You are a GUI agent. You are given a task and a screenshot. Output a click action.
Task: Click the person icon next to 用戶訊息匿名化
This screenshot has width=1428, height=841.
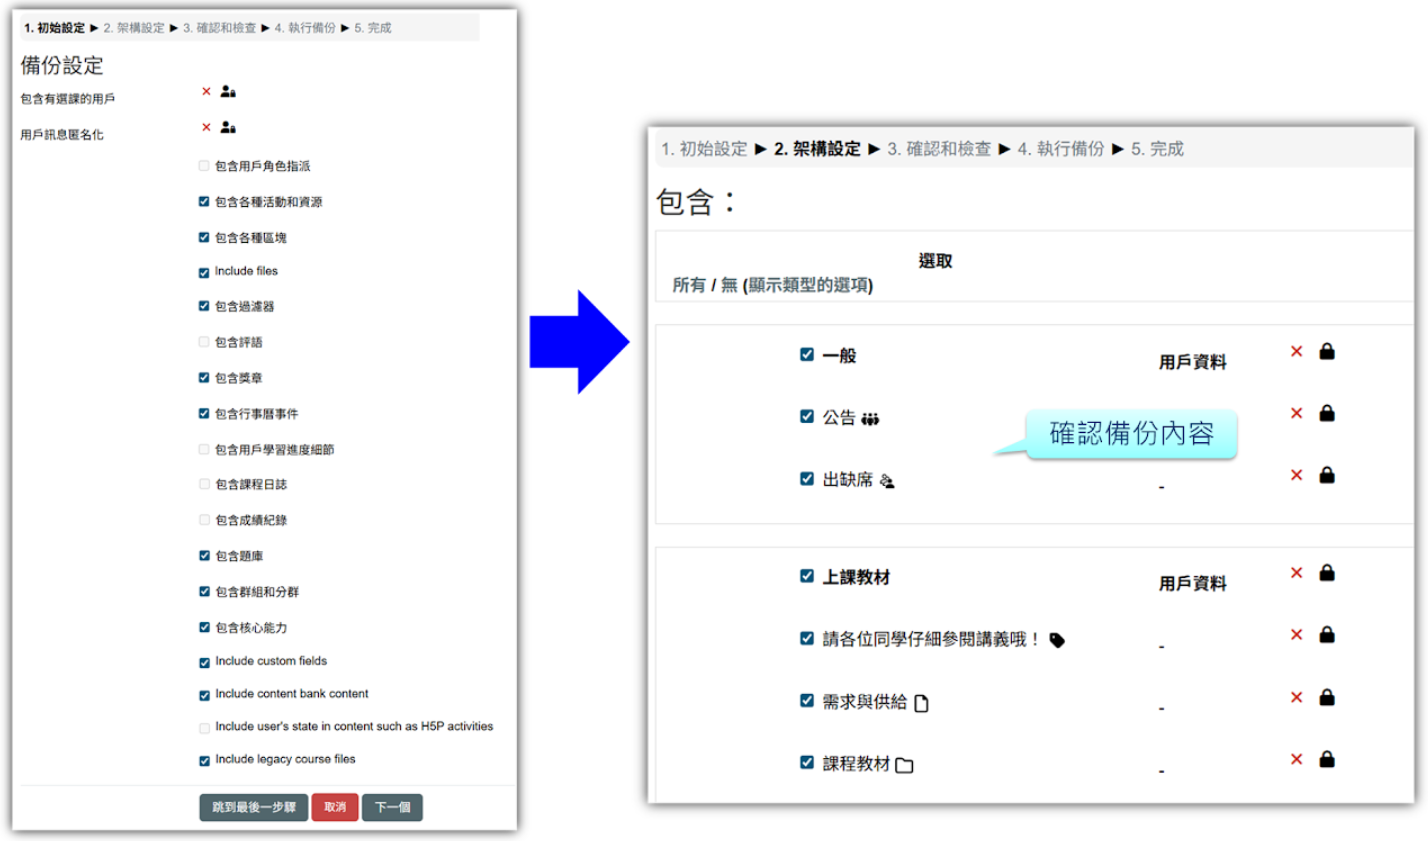point(227,127)
